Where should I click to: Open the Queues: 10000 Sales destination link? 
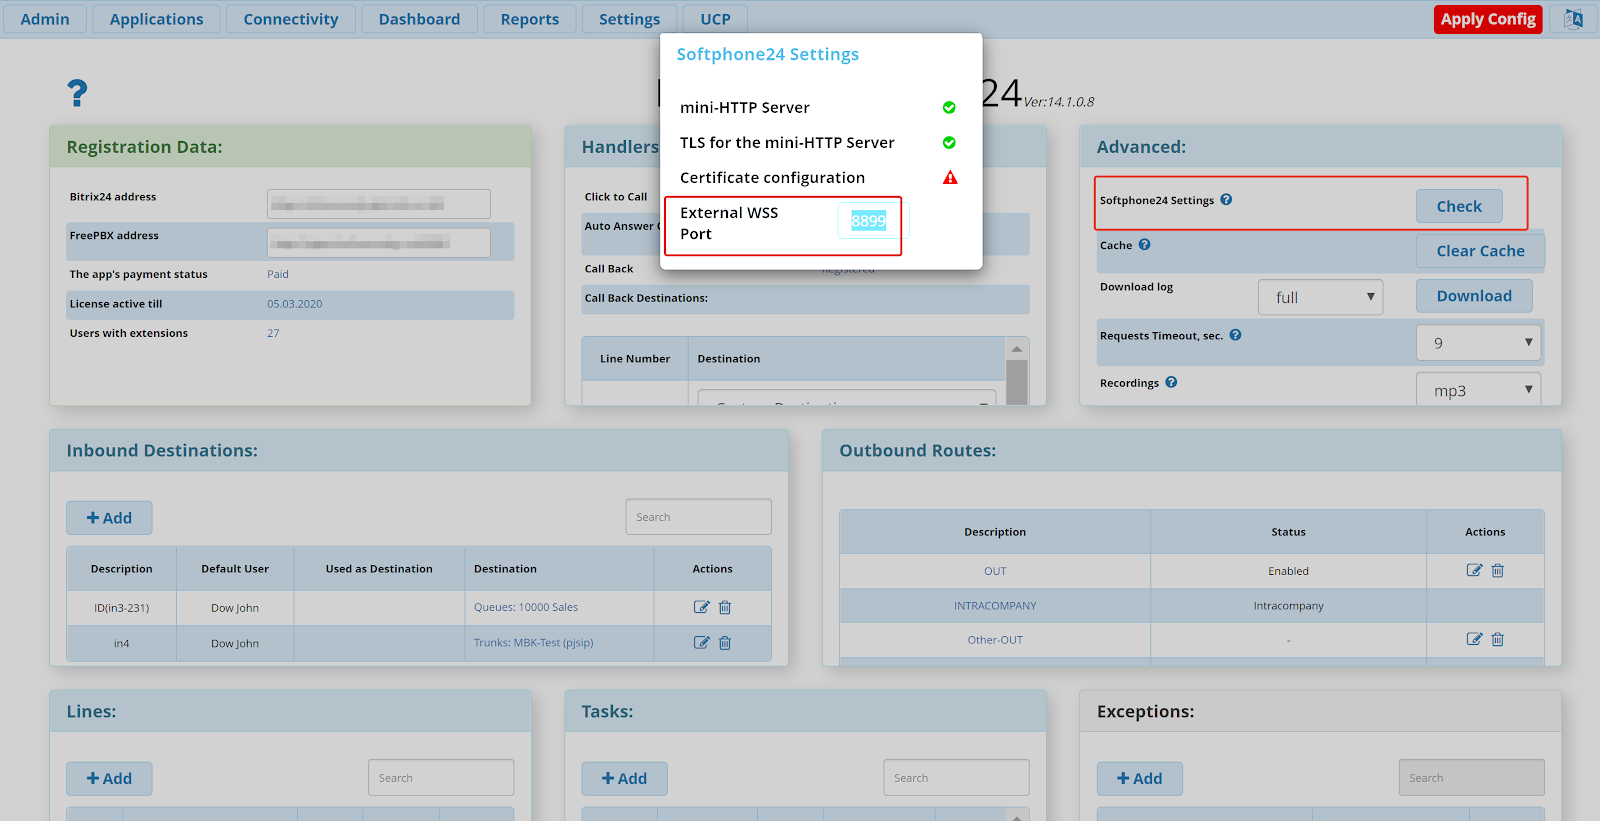[526, 607]
